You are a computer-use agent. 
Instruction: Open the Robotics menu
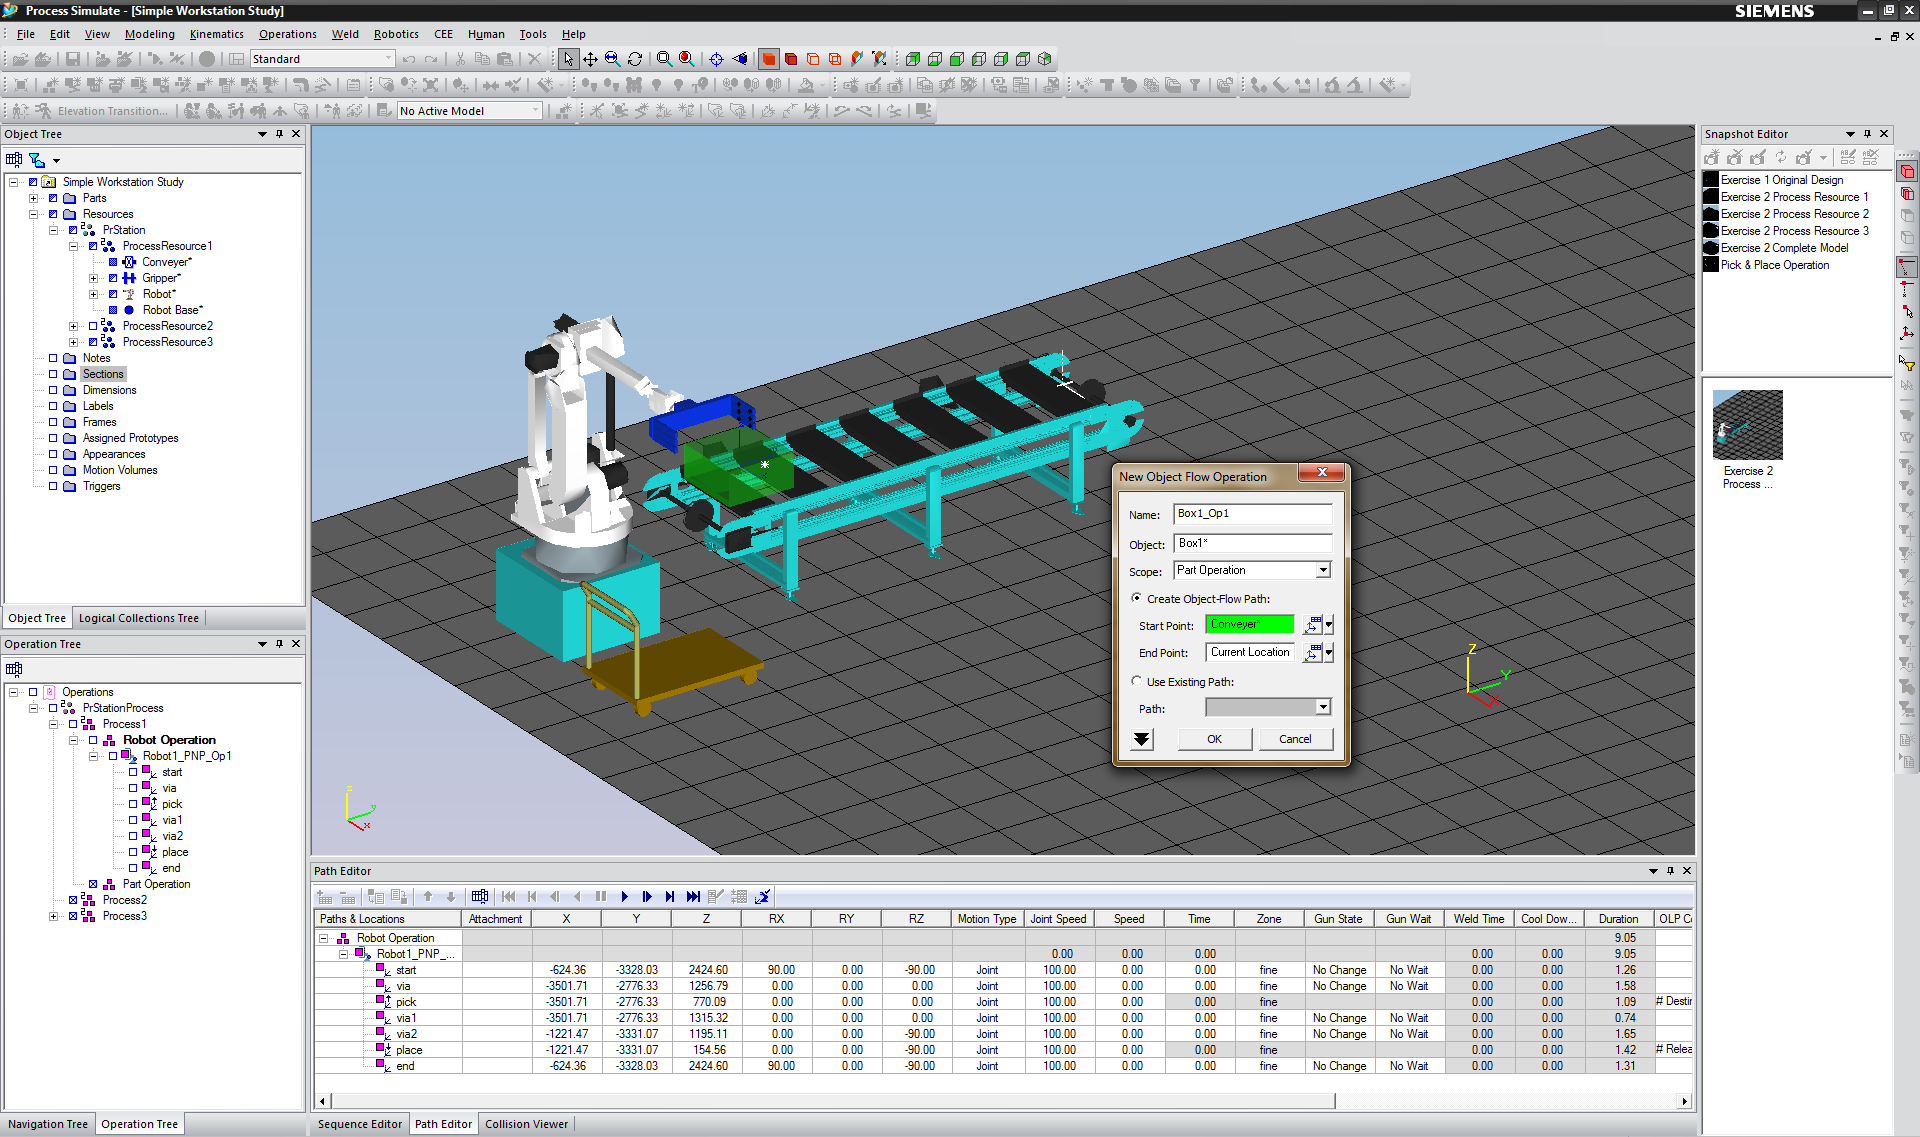coord(396,34)
